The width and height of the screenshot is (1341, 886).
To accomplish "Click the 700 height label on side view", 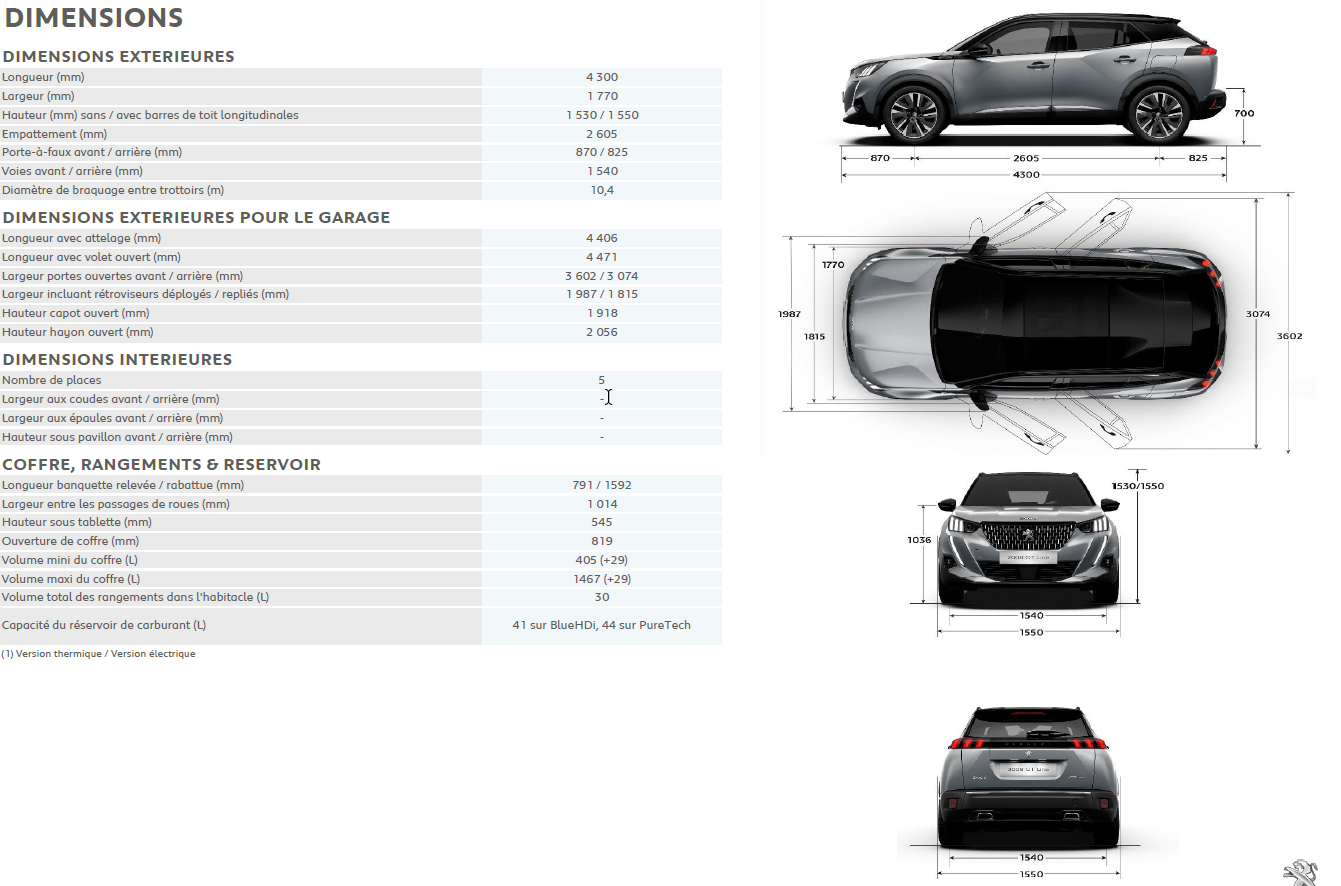I will click(1243, 113).
